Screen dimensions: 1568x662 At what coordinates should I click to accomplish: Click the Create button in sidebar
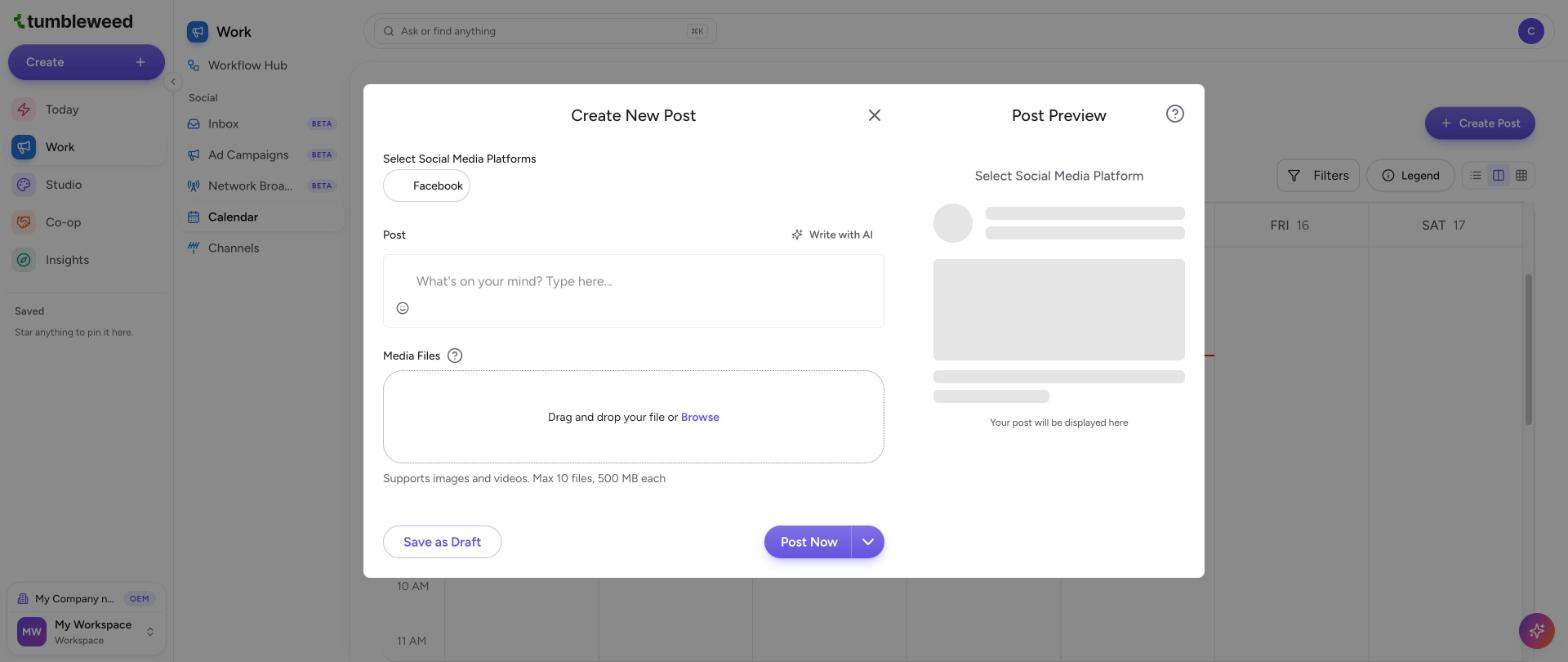click(x=86, y=62)
